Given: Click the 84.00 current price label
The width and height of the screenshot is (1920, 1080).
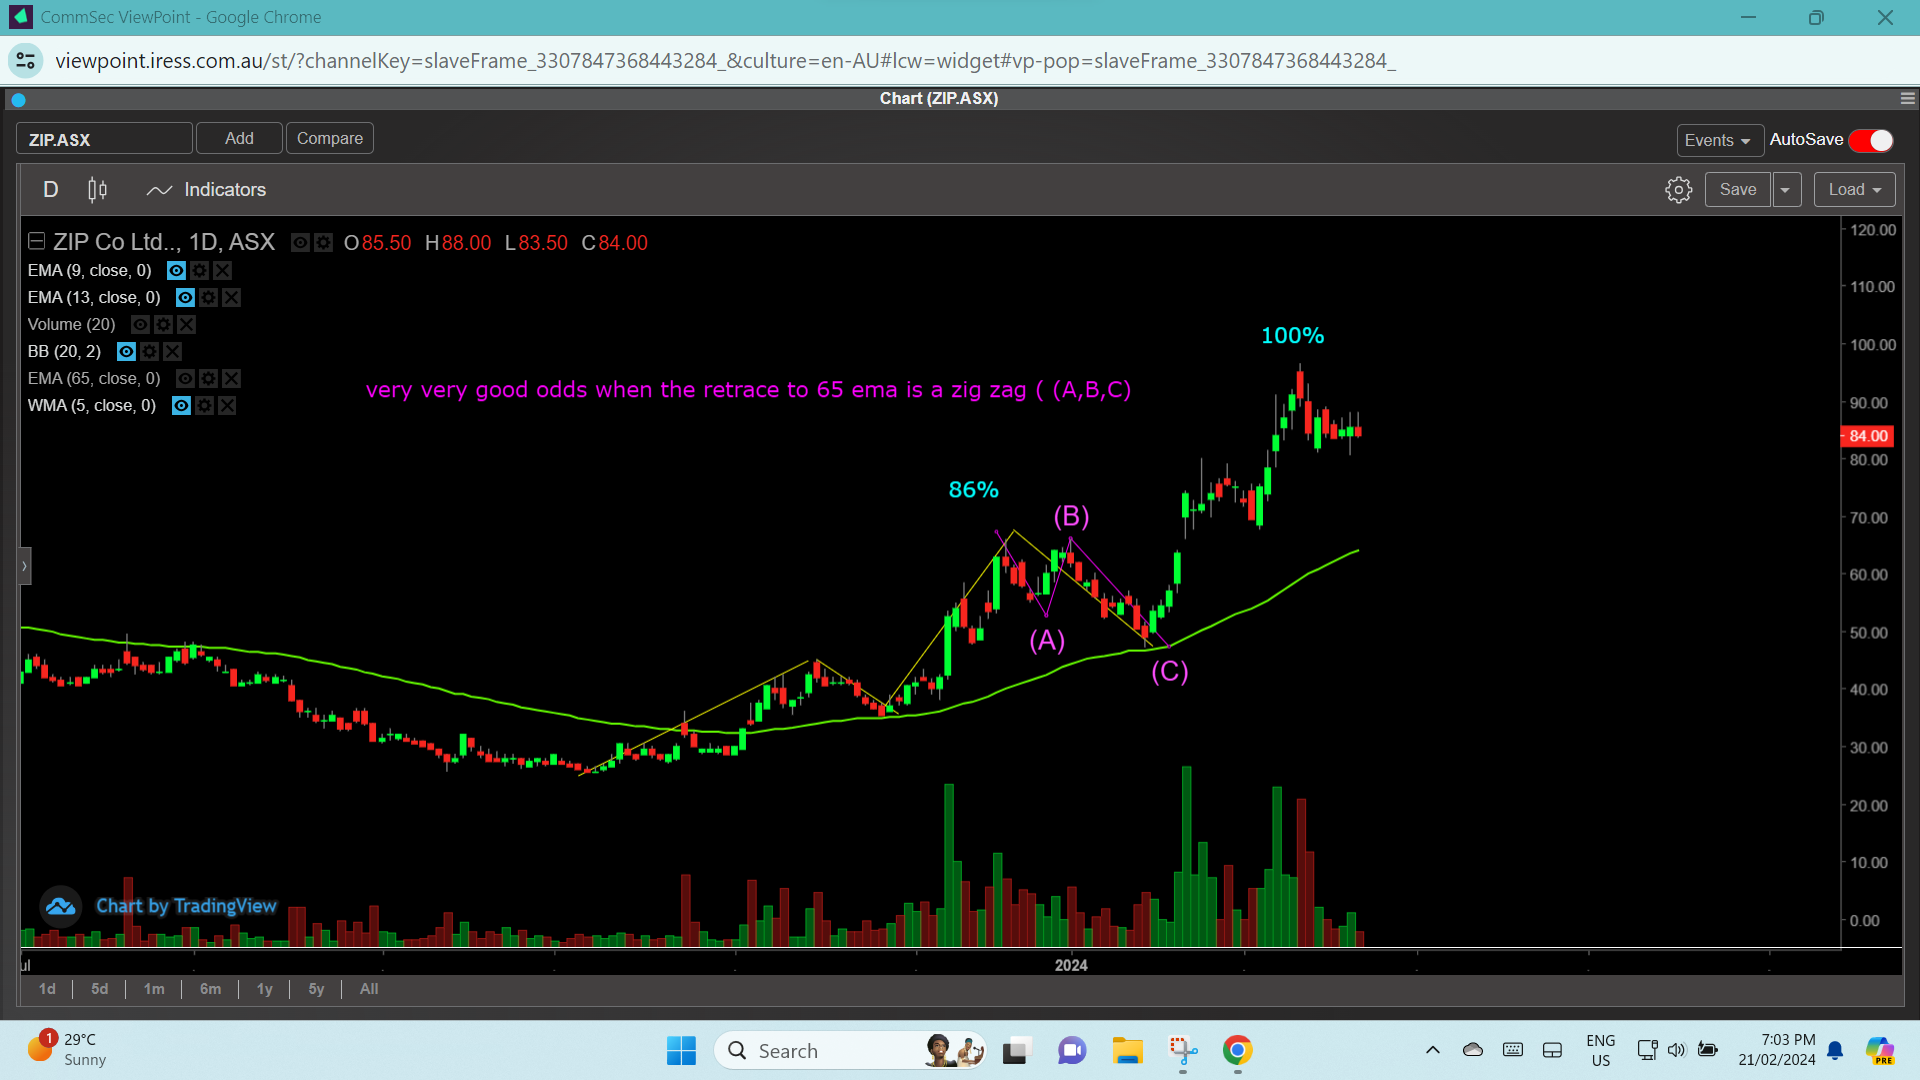Looking at the screenshot, I should click(1867, 436).
